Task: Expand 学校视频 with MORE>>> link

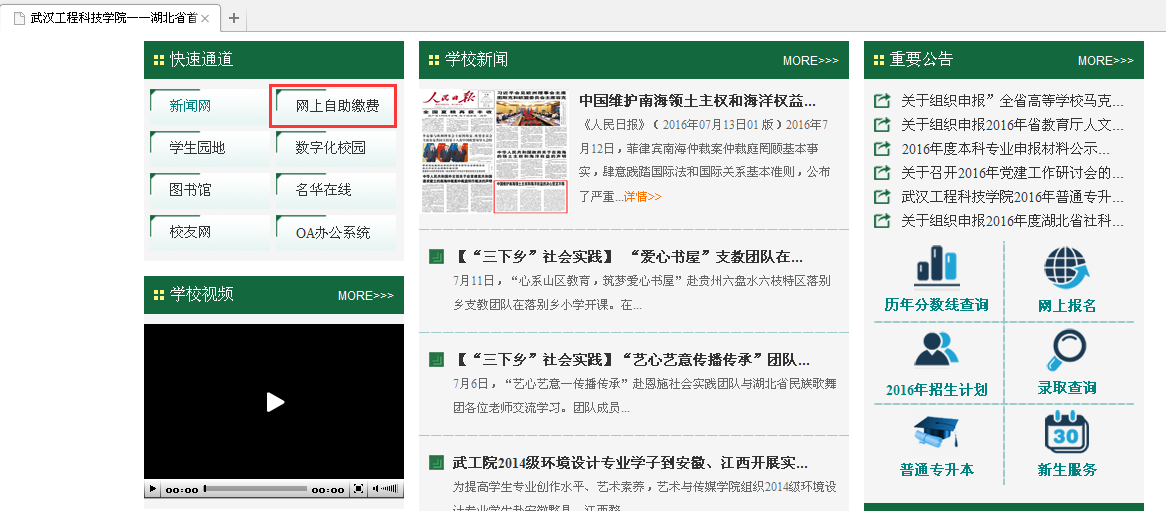Action: pyautogui.click(x=365, y=296)
